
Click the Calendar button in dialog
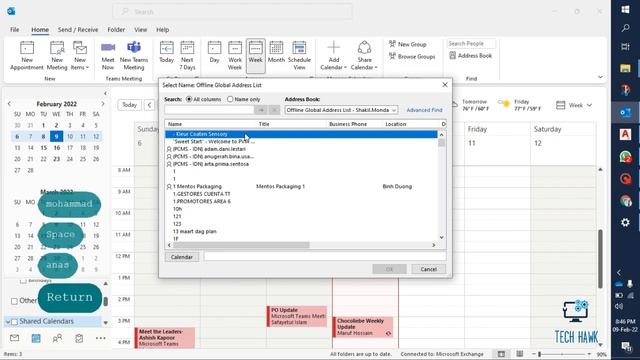[182, 257]
